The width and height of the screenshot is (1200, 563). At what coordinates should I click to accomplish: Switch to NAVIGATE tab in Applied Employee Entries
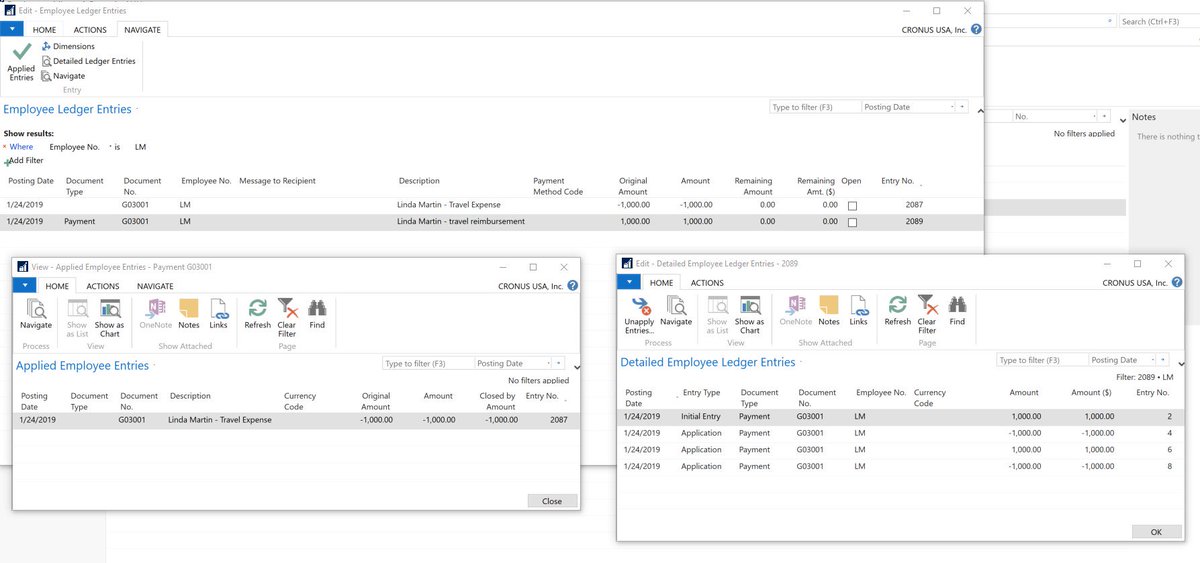[x=154, y=286]
